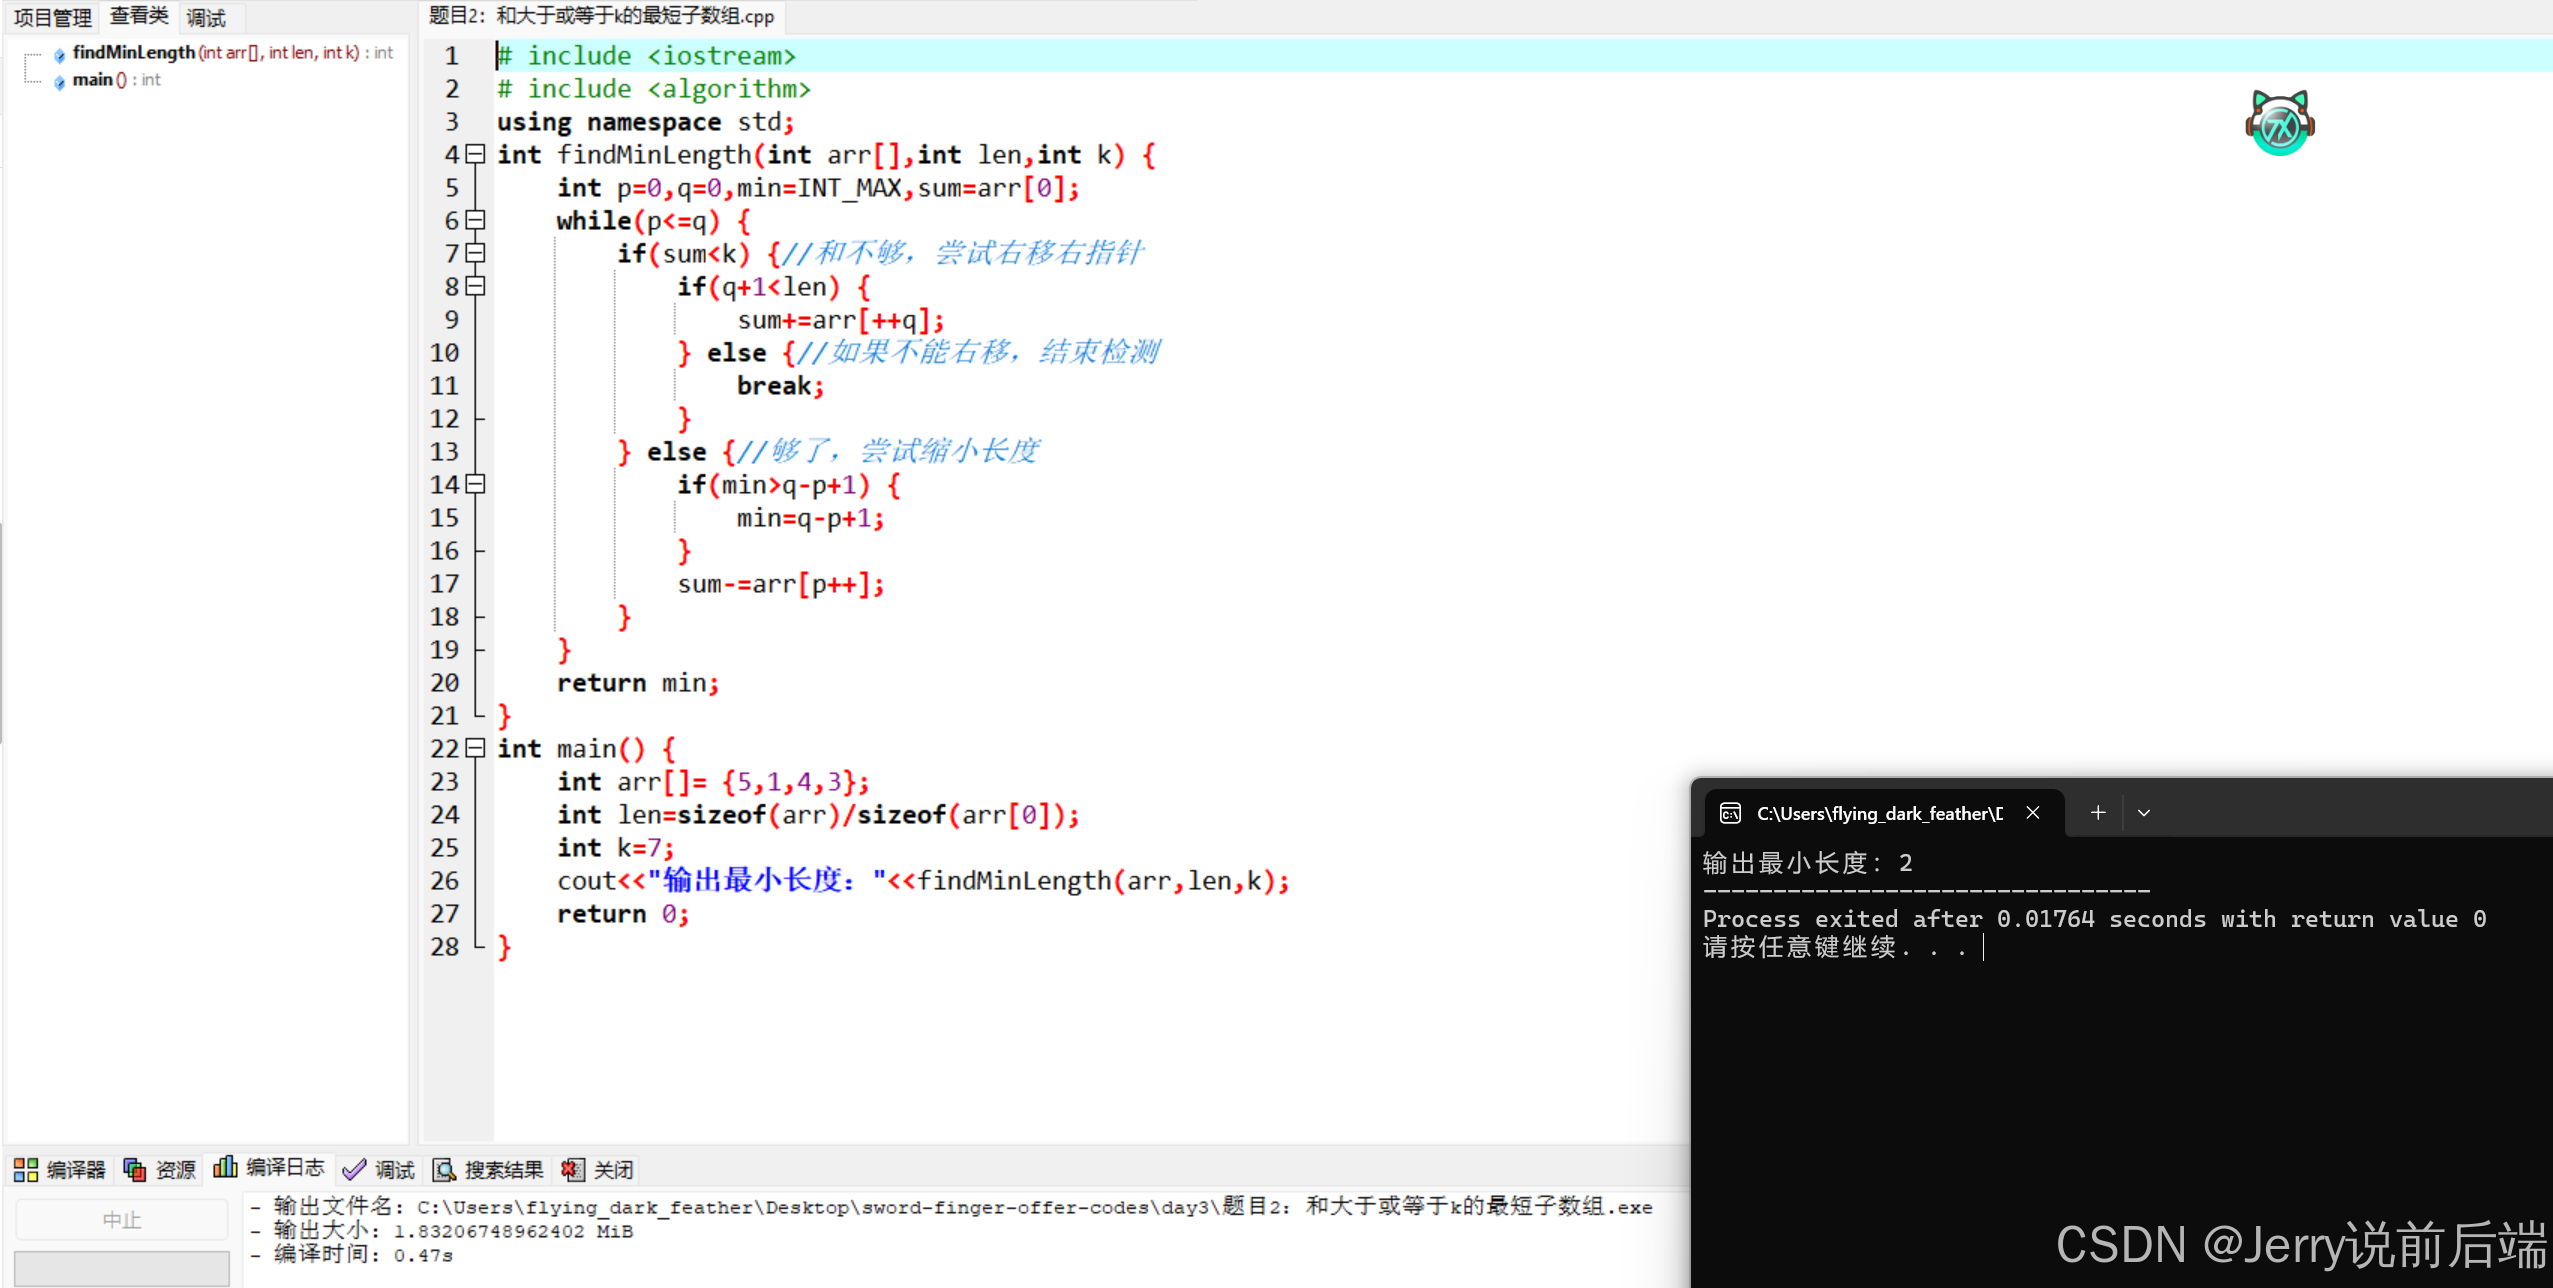Screen dimensions: 2553x1288
Task: Open the 编译器 (Compiler) bottom tab
Action: pos(60,1169)
